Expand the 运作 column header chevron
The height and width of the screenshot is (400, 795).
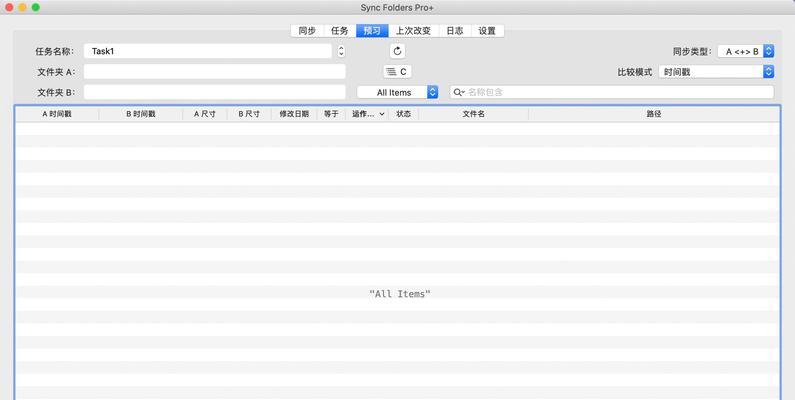pos(382,114)
